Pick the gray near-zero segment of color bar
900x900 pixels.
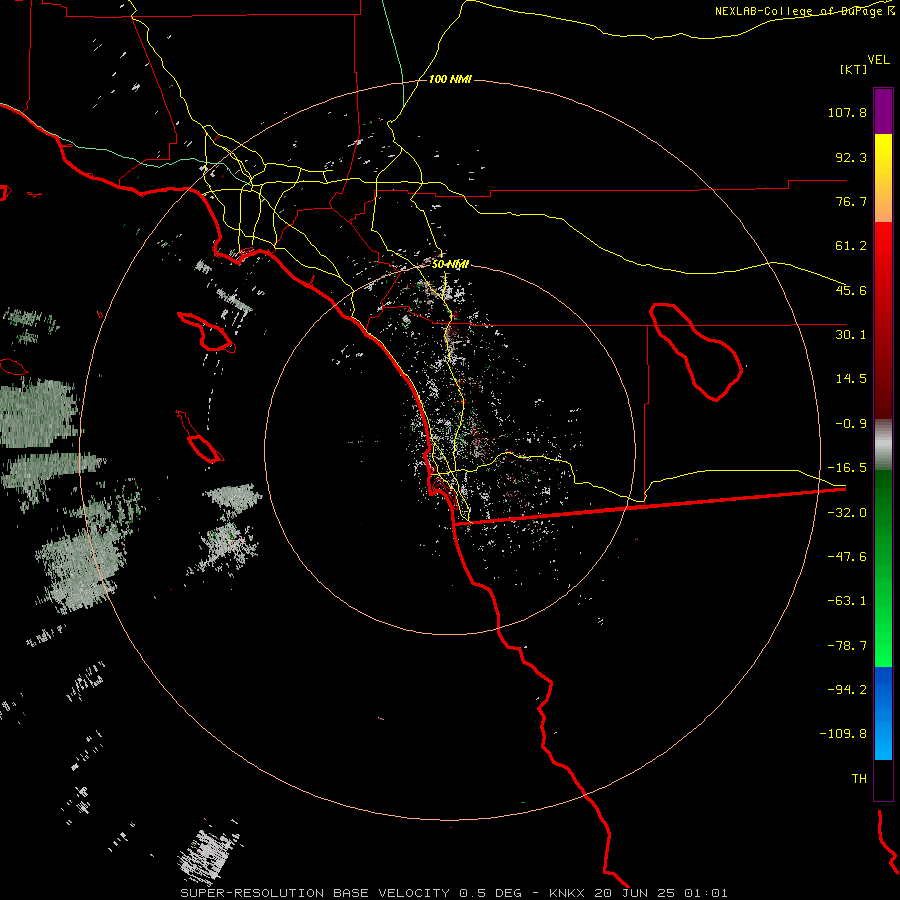click(883, 445)
